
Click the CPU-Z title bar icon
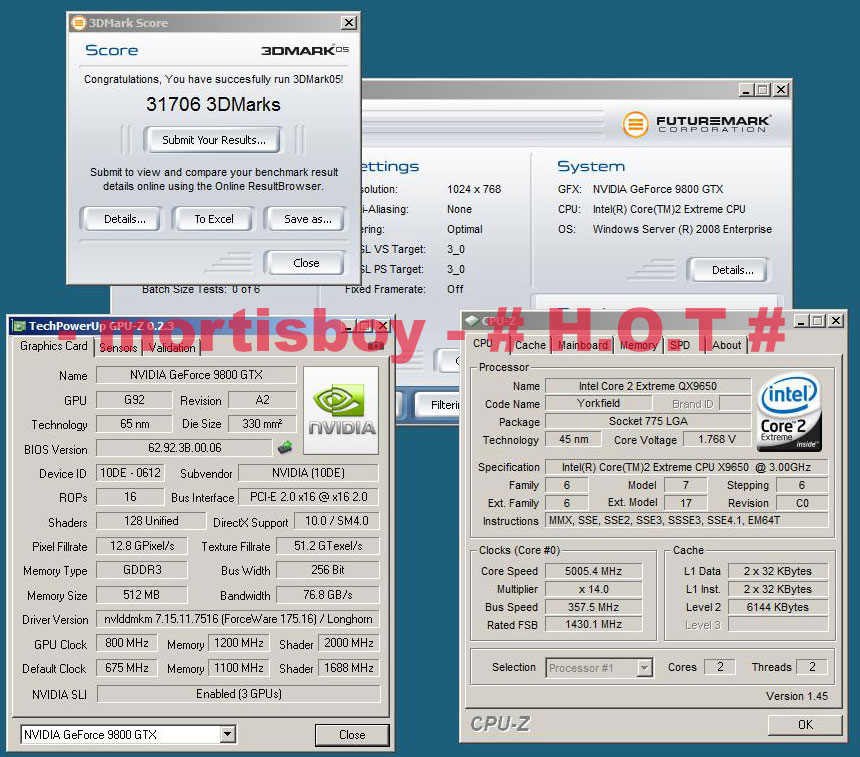[x=471, y=321]
